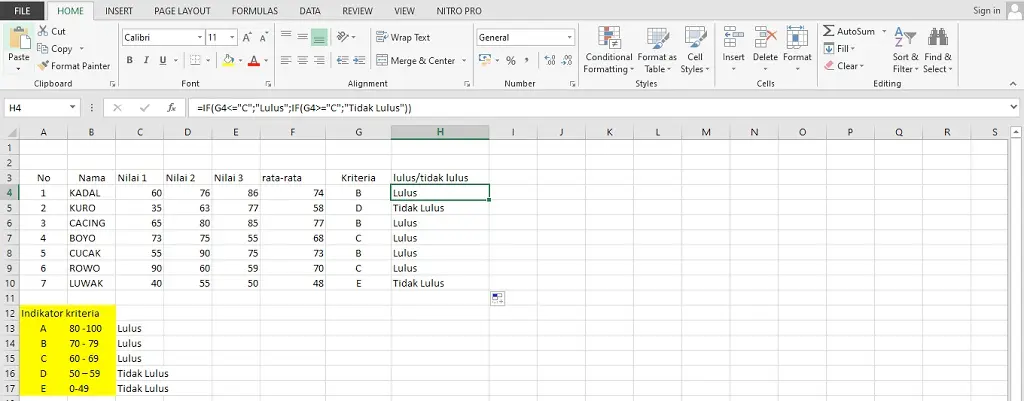The image size is (1024, 401).
Task: Switch to the INSERT tab
Action: click(119, 10)
